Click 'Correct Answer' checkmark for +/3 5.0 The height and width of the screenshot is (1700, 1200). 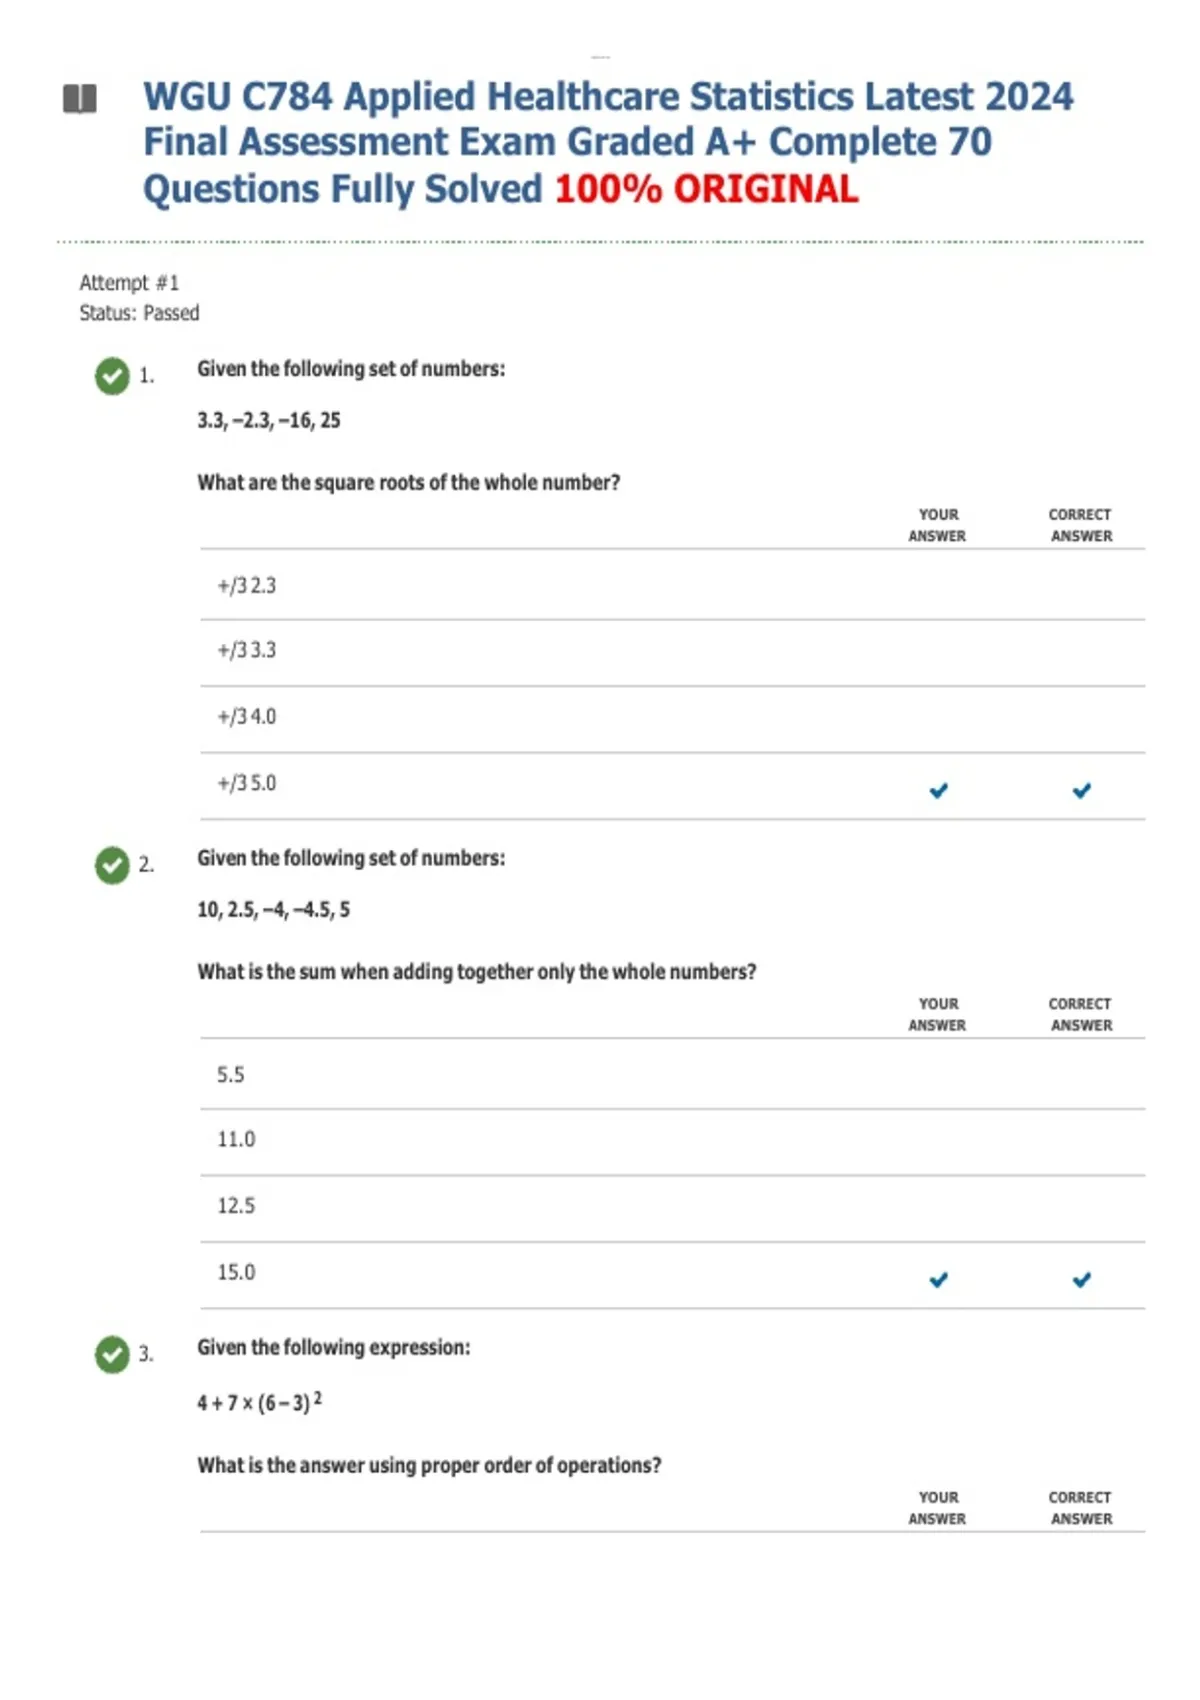1081,791
